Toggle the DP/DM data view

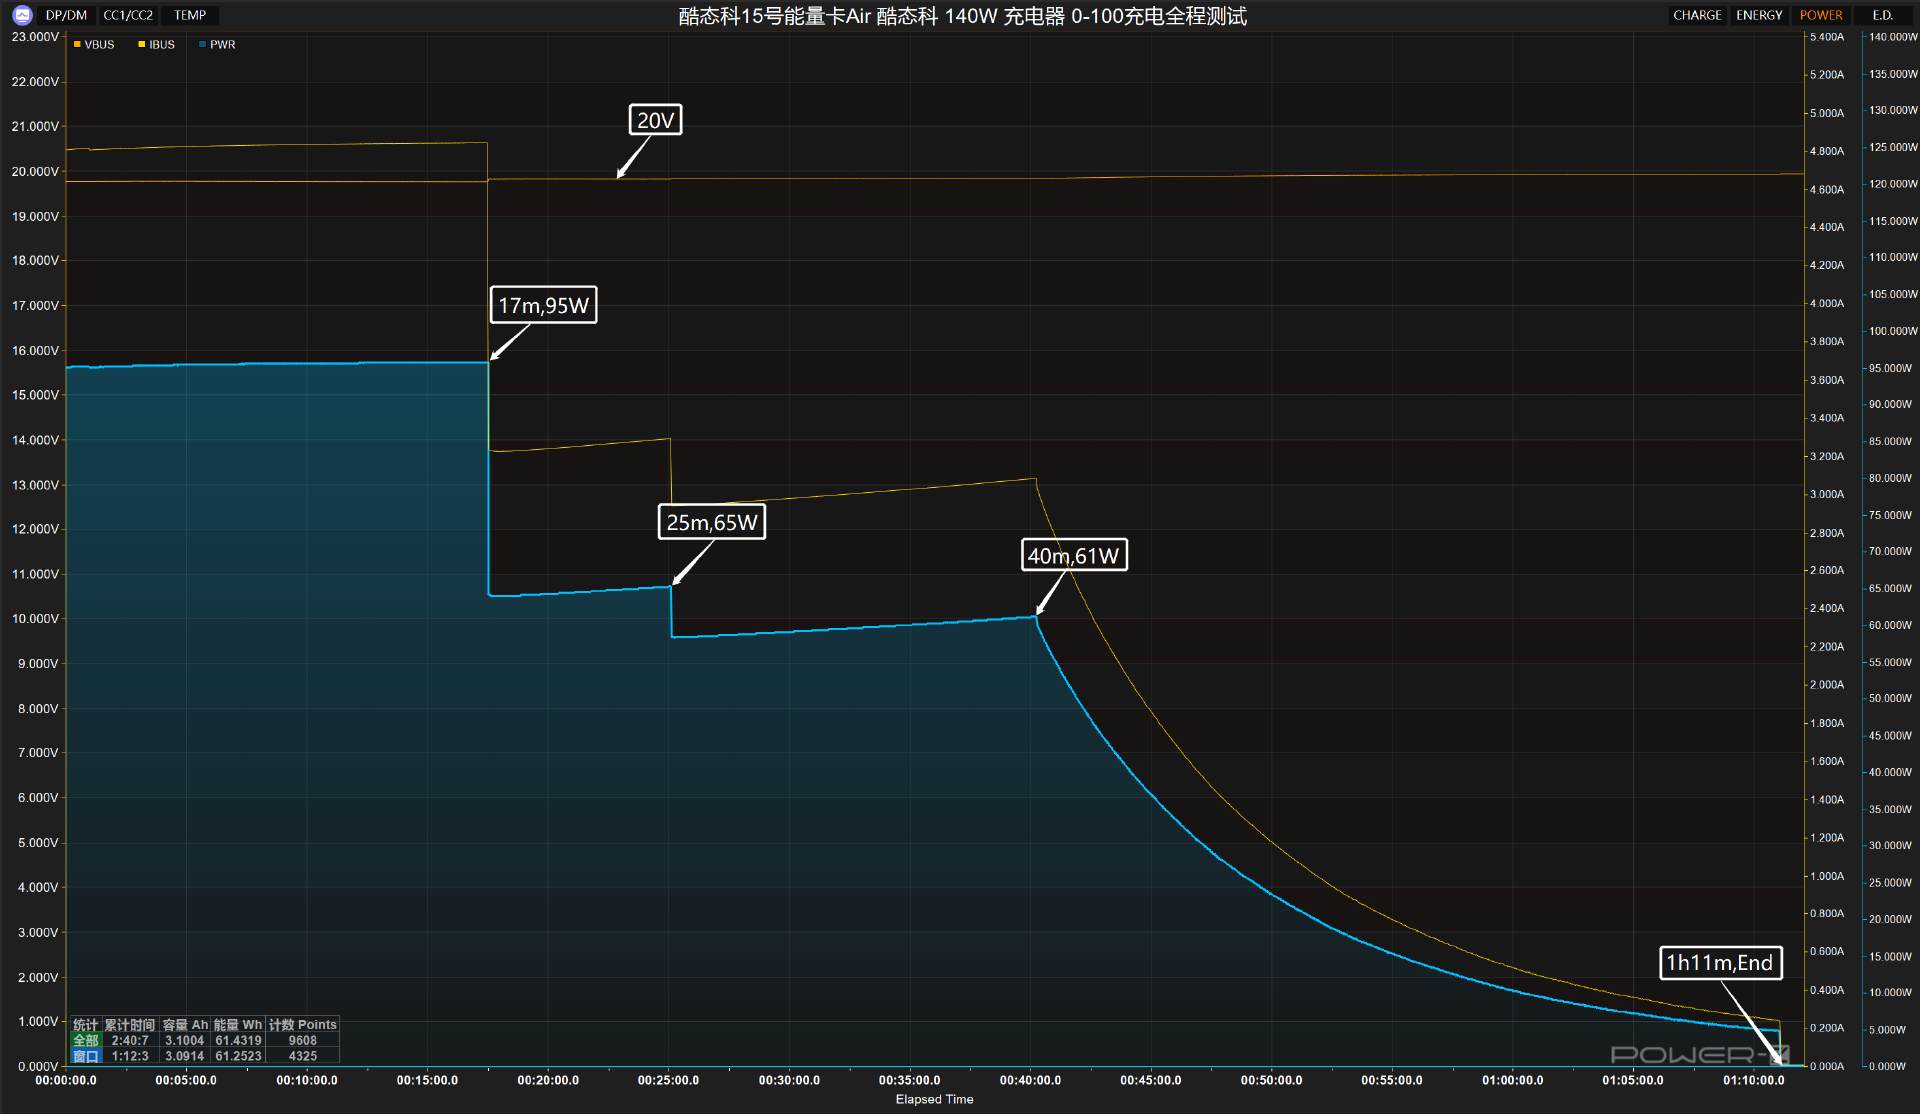(67, 15)
